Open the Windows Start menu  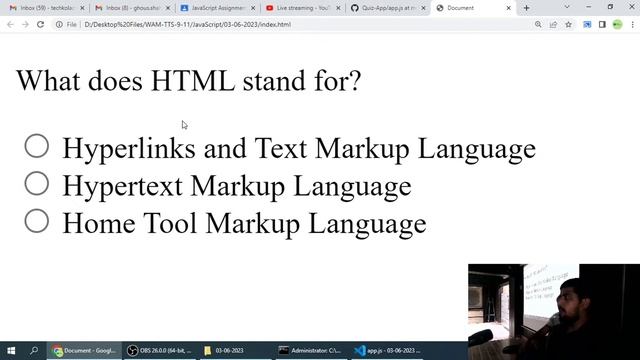(x=11, y=351)
